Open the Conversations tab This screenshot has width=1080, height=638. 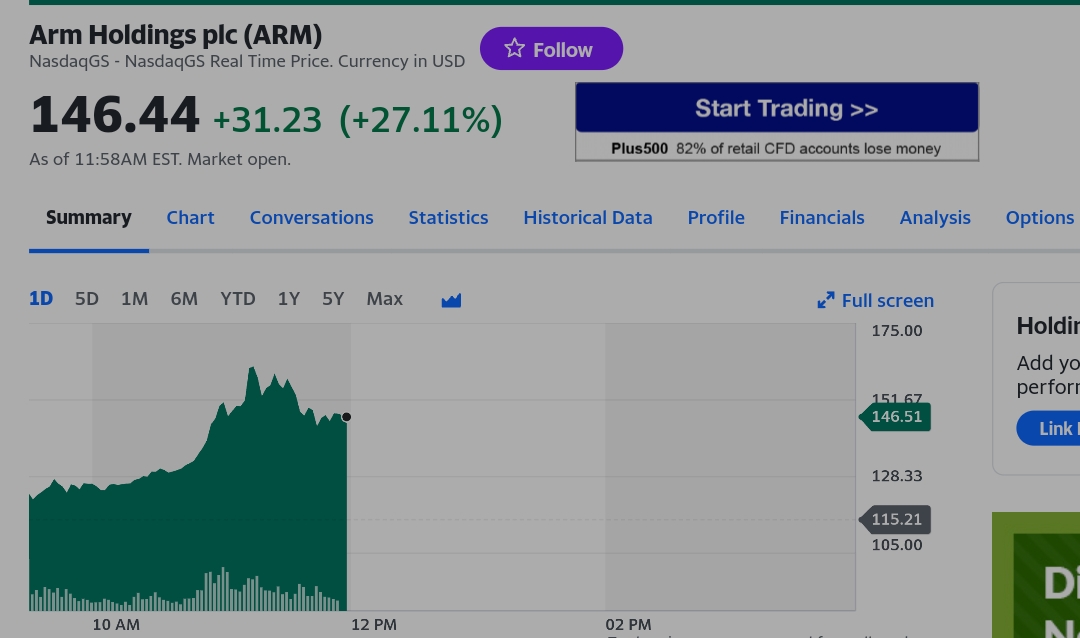[x=311, y=217]
